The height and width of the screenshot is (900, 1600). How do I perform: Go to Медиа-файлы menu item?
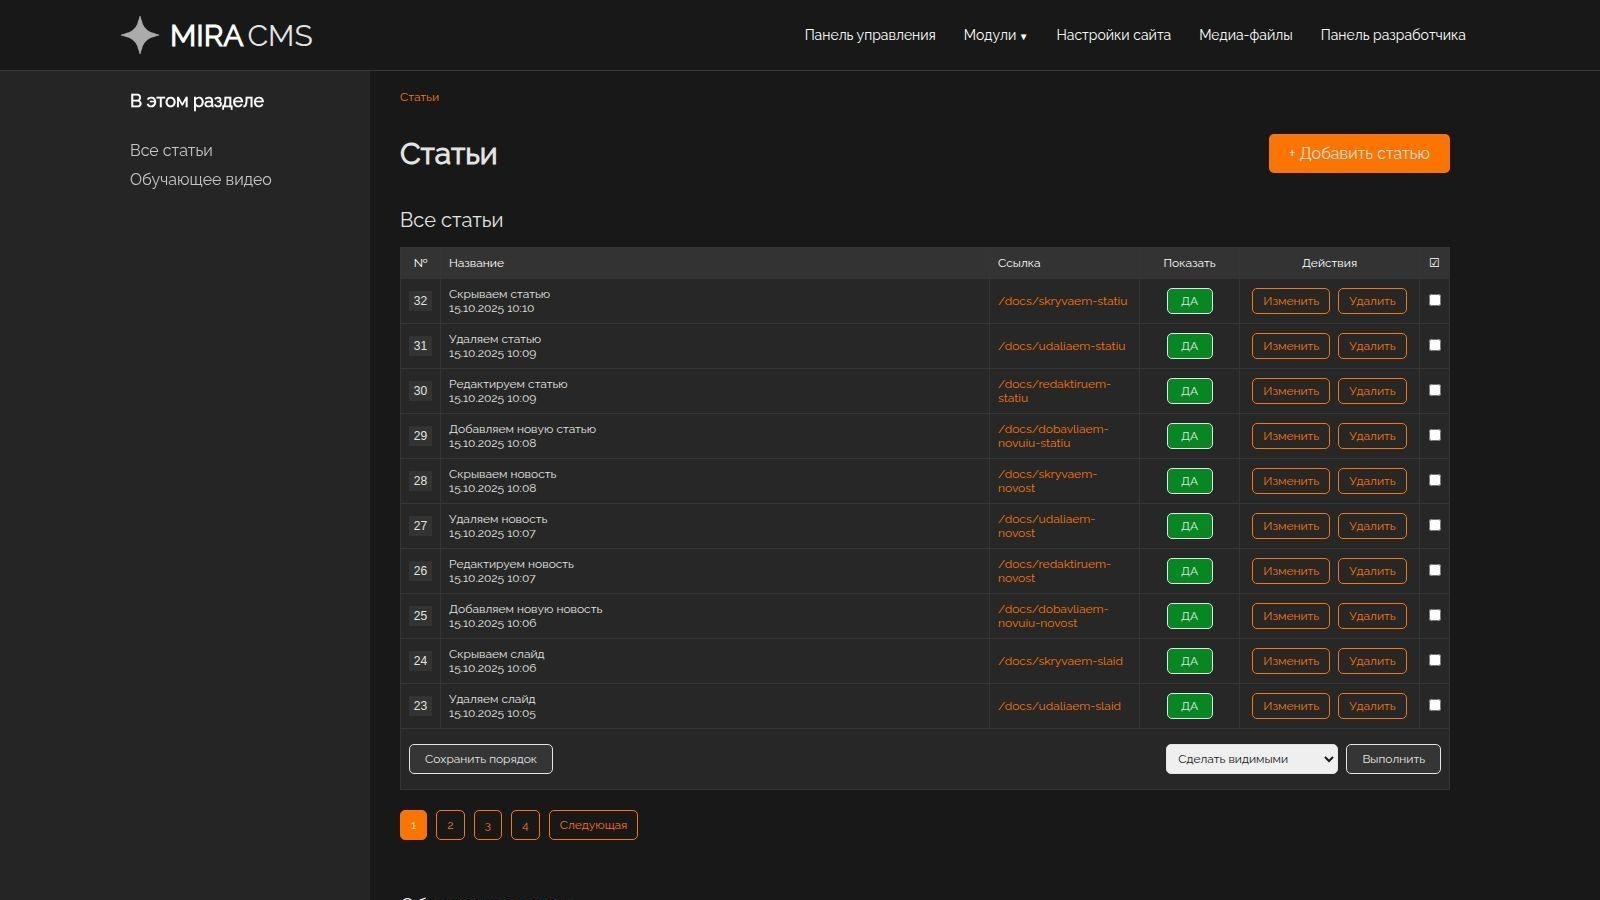click(1245, 35)
